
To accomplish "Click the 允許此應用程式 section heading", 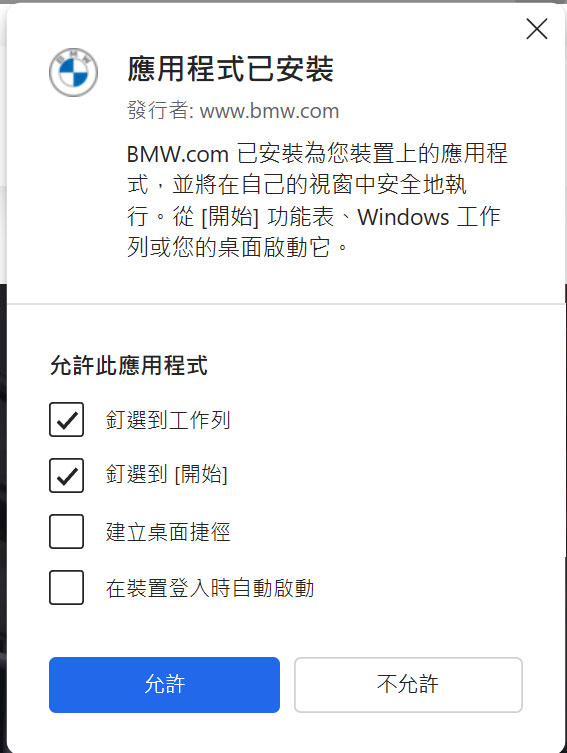I will click(129, 365).
